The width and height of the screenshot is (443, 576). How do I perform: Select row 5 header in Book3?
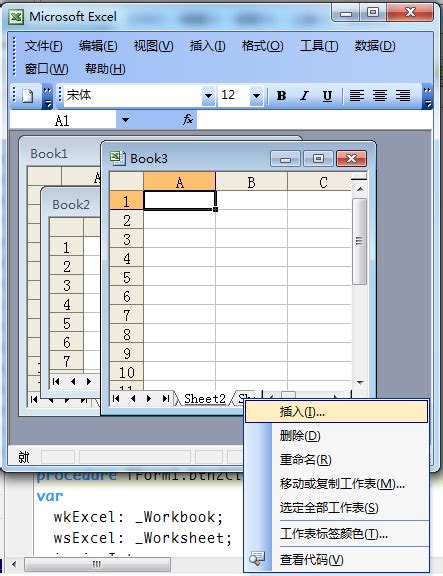point(126,277)
